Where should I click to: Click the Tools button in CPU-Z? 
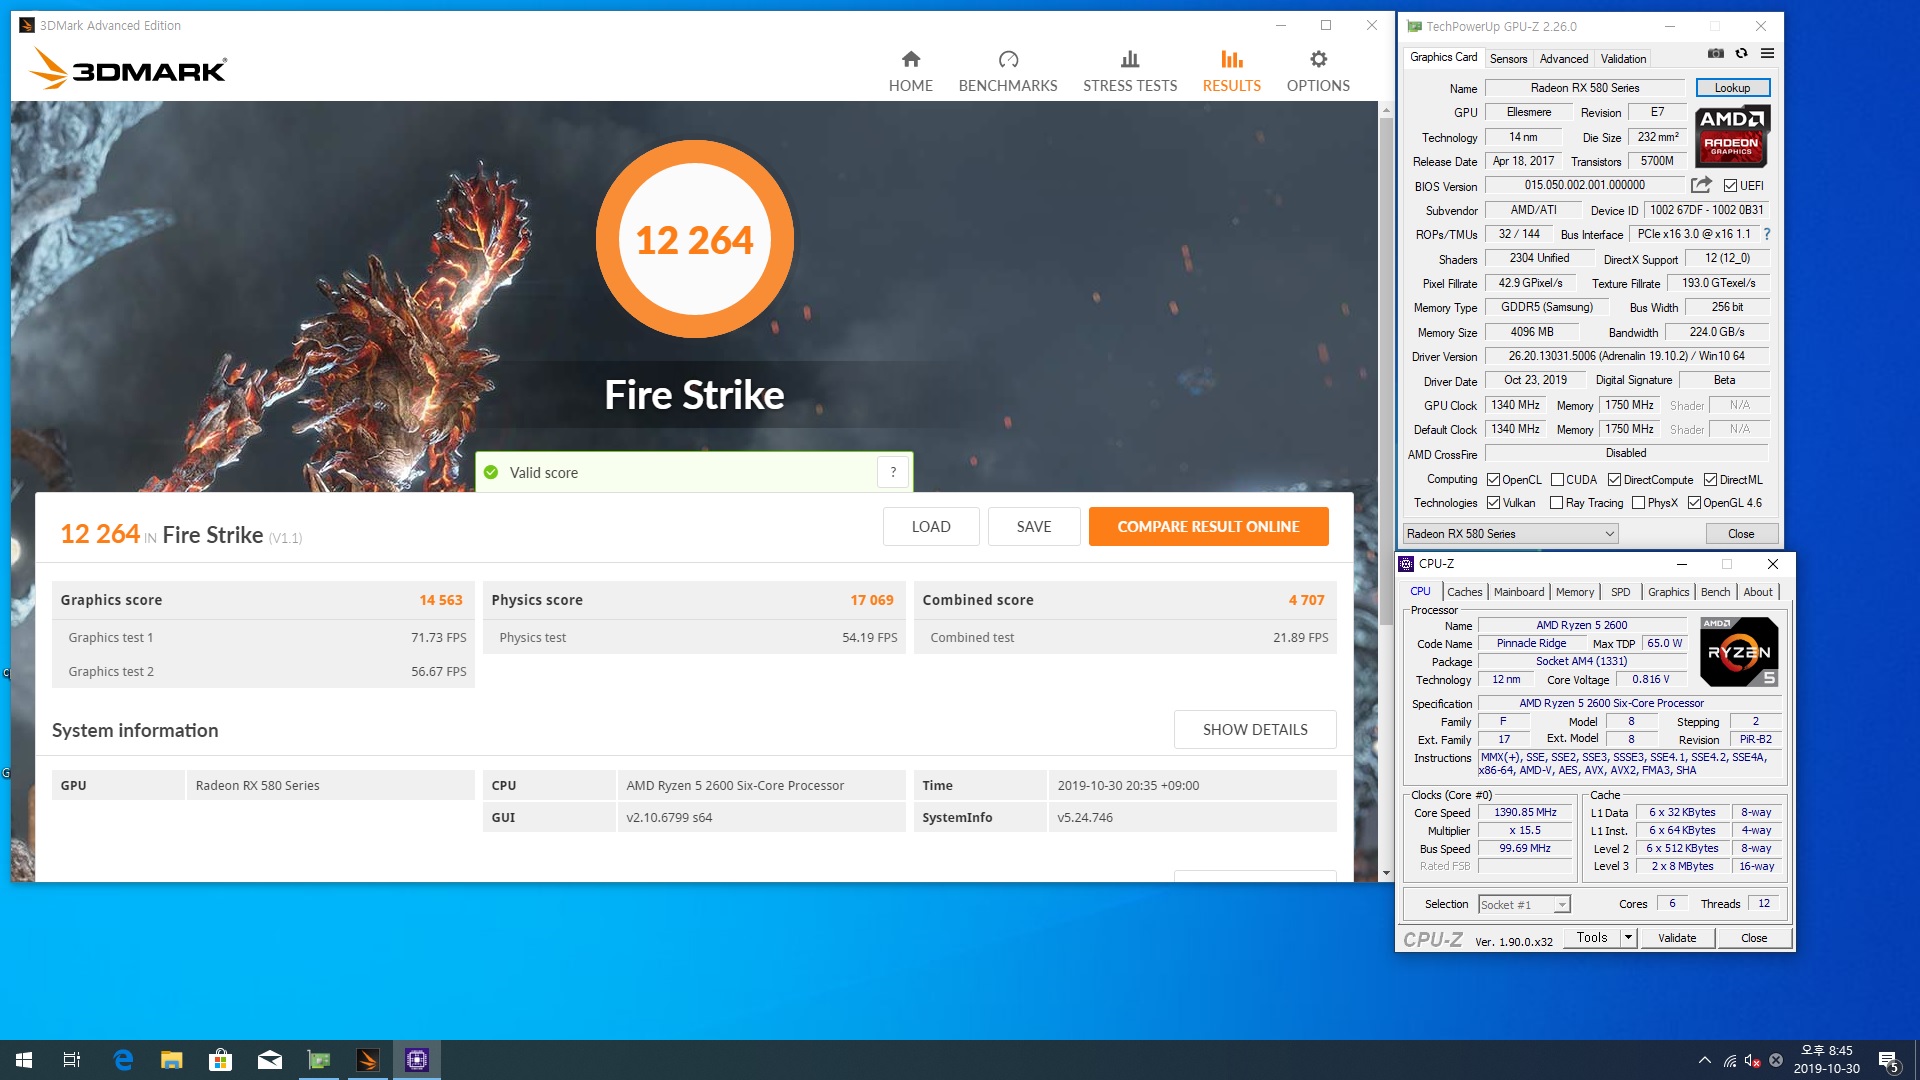pos(1592,938)
